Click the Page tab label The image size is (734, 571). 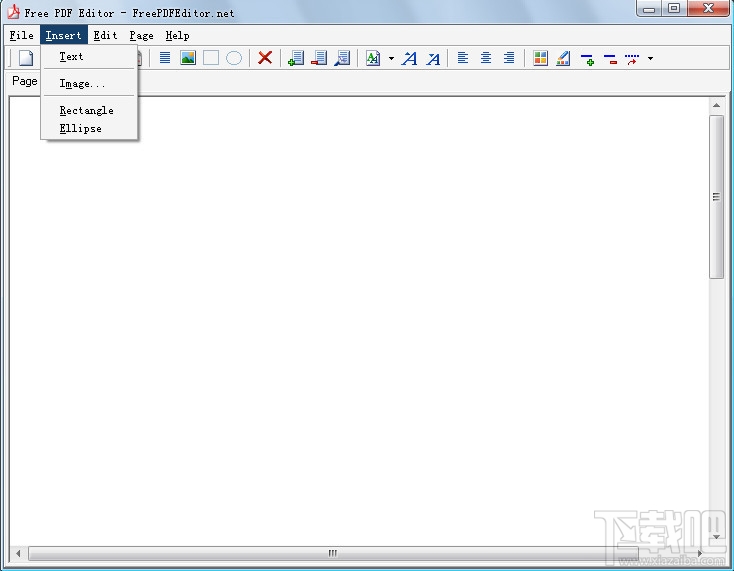(x=24, y=81)
